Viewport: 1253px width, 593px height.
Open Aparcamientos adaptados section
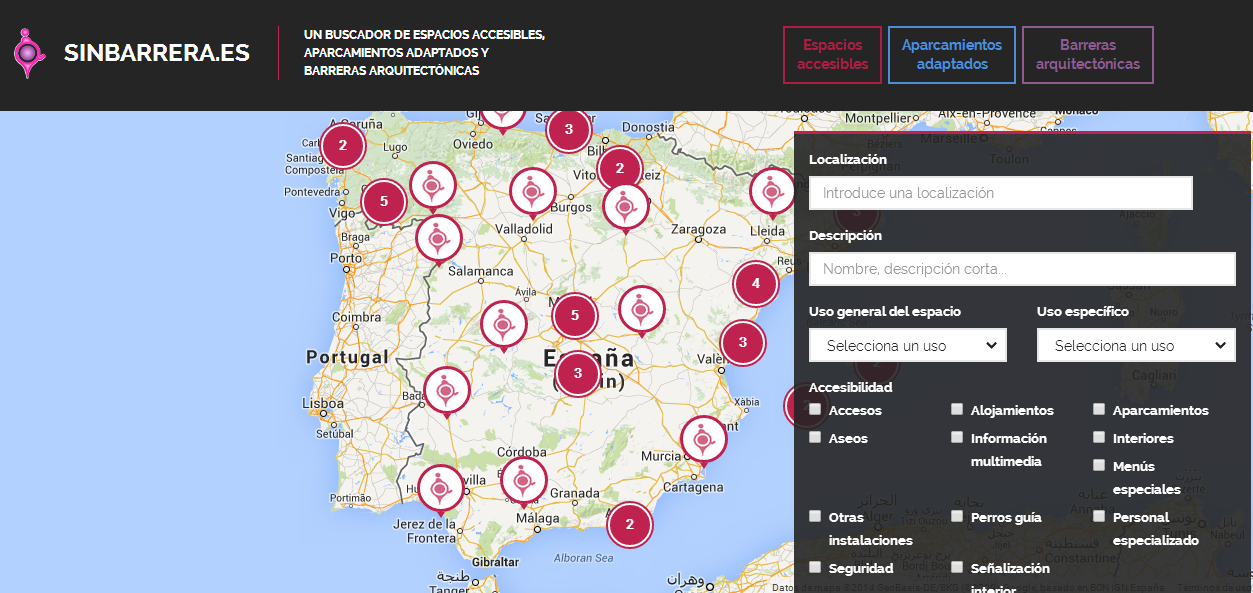[x=952, y=54]
